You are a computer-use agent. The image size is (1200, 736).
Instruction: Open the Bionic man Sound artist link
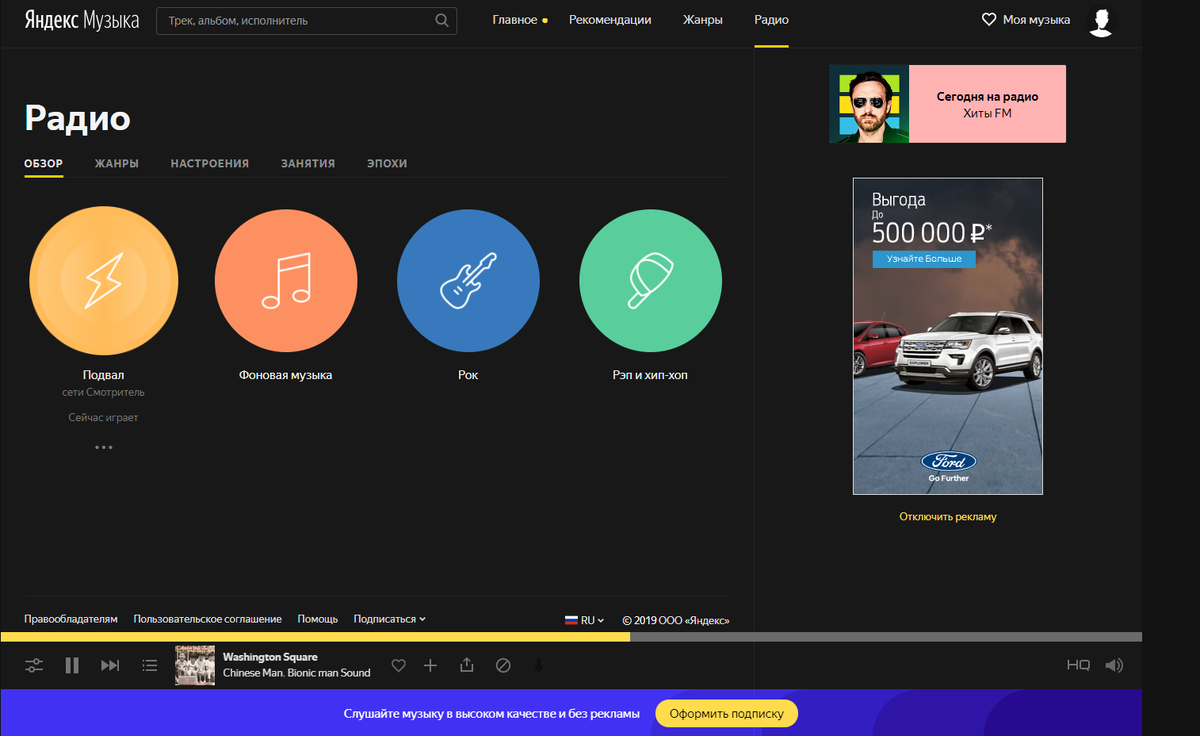[329, 673]
